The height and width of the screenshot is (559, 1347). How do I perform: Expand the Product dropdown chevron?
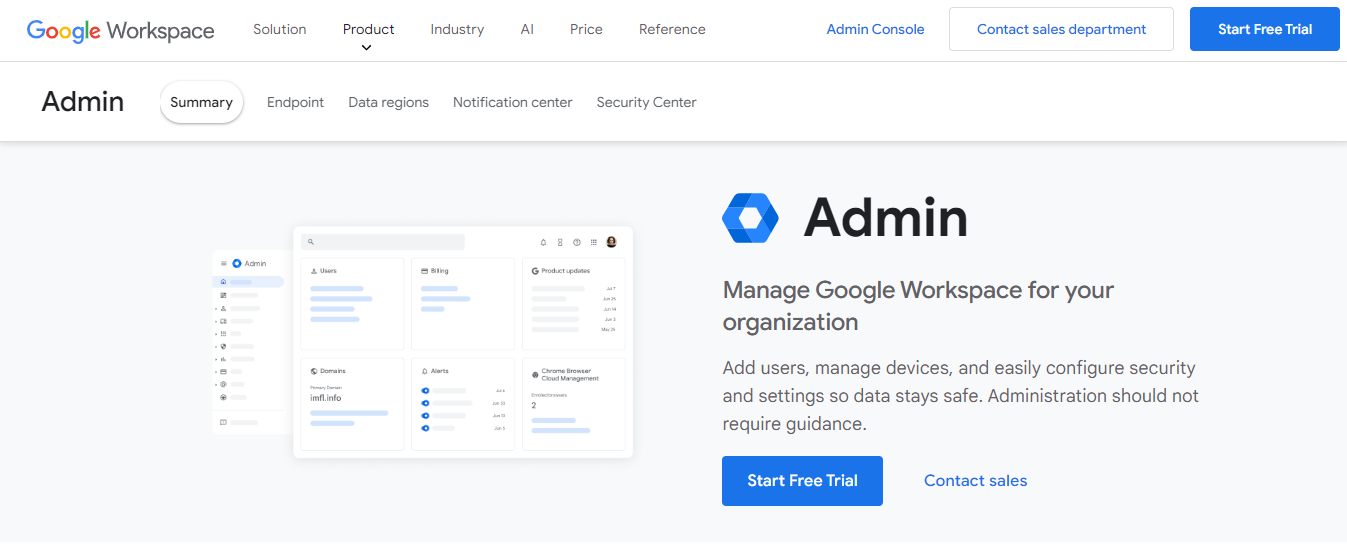pos(367,47)
